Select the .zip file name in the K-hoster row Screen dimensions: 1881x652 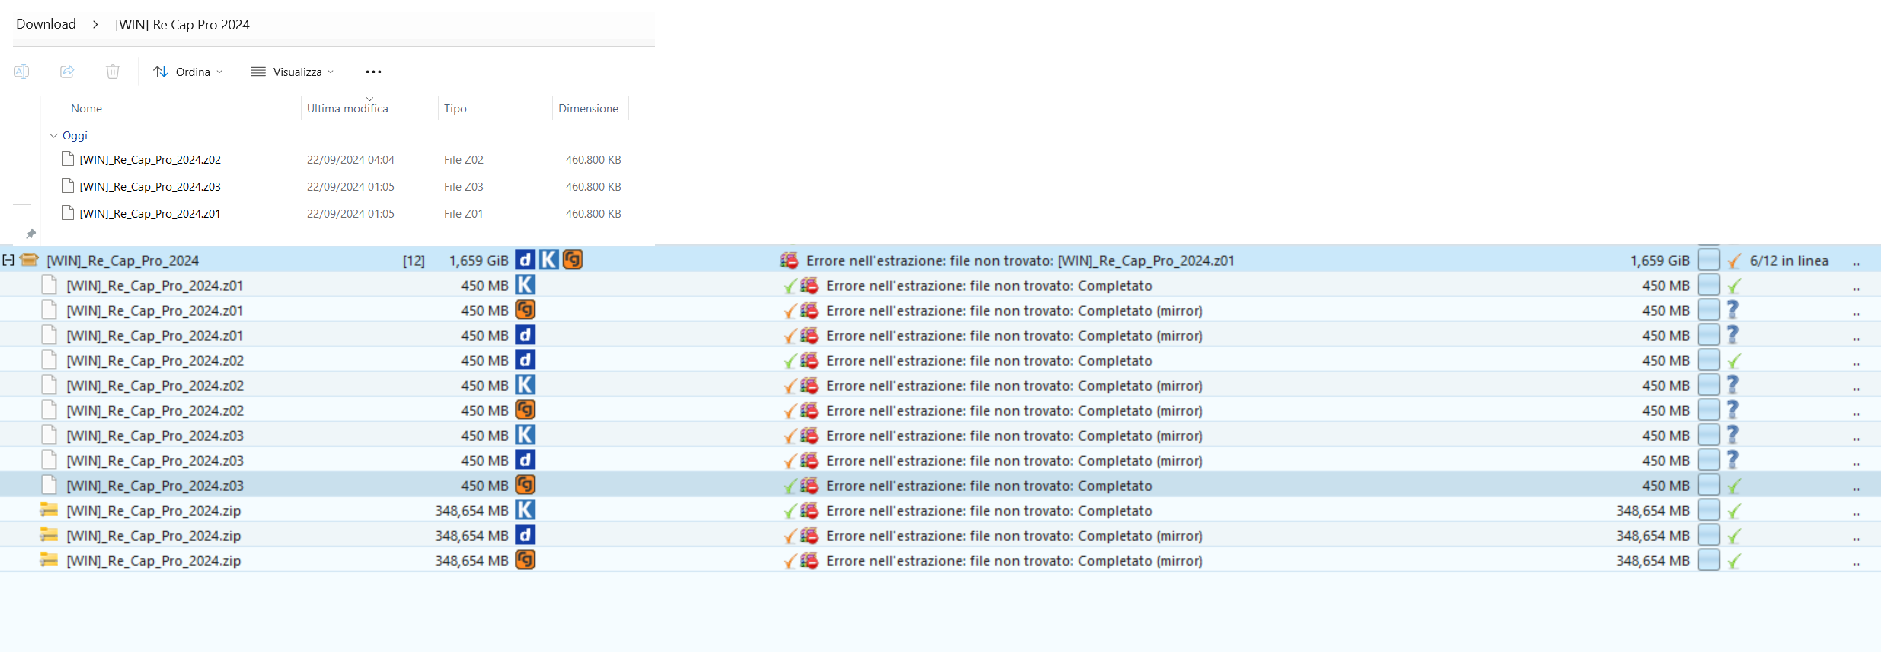click(154, 511)
